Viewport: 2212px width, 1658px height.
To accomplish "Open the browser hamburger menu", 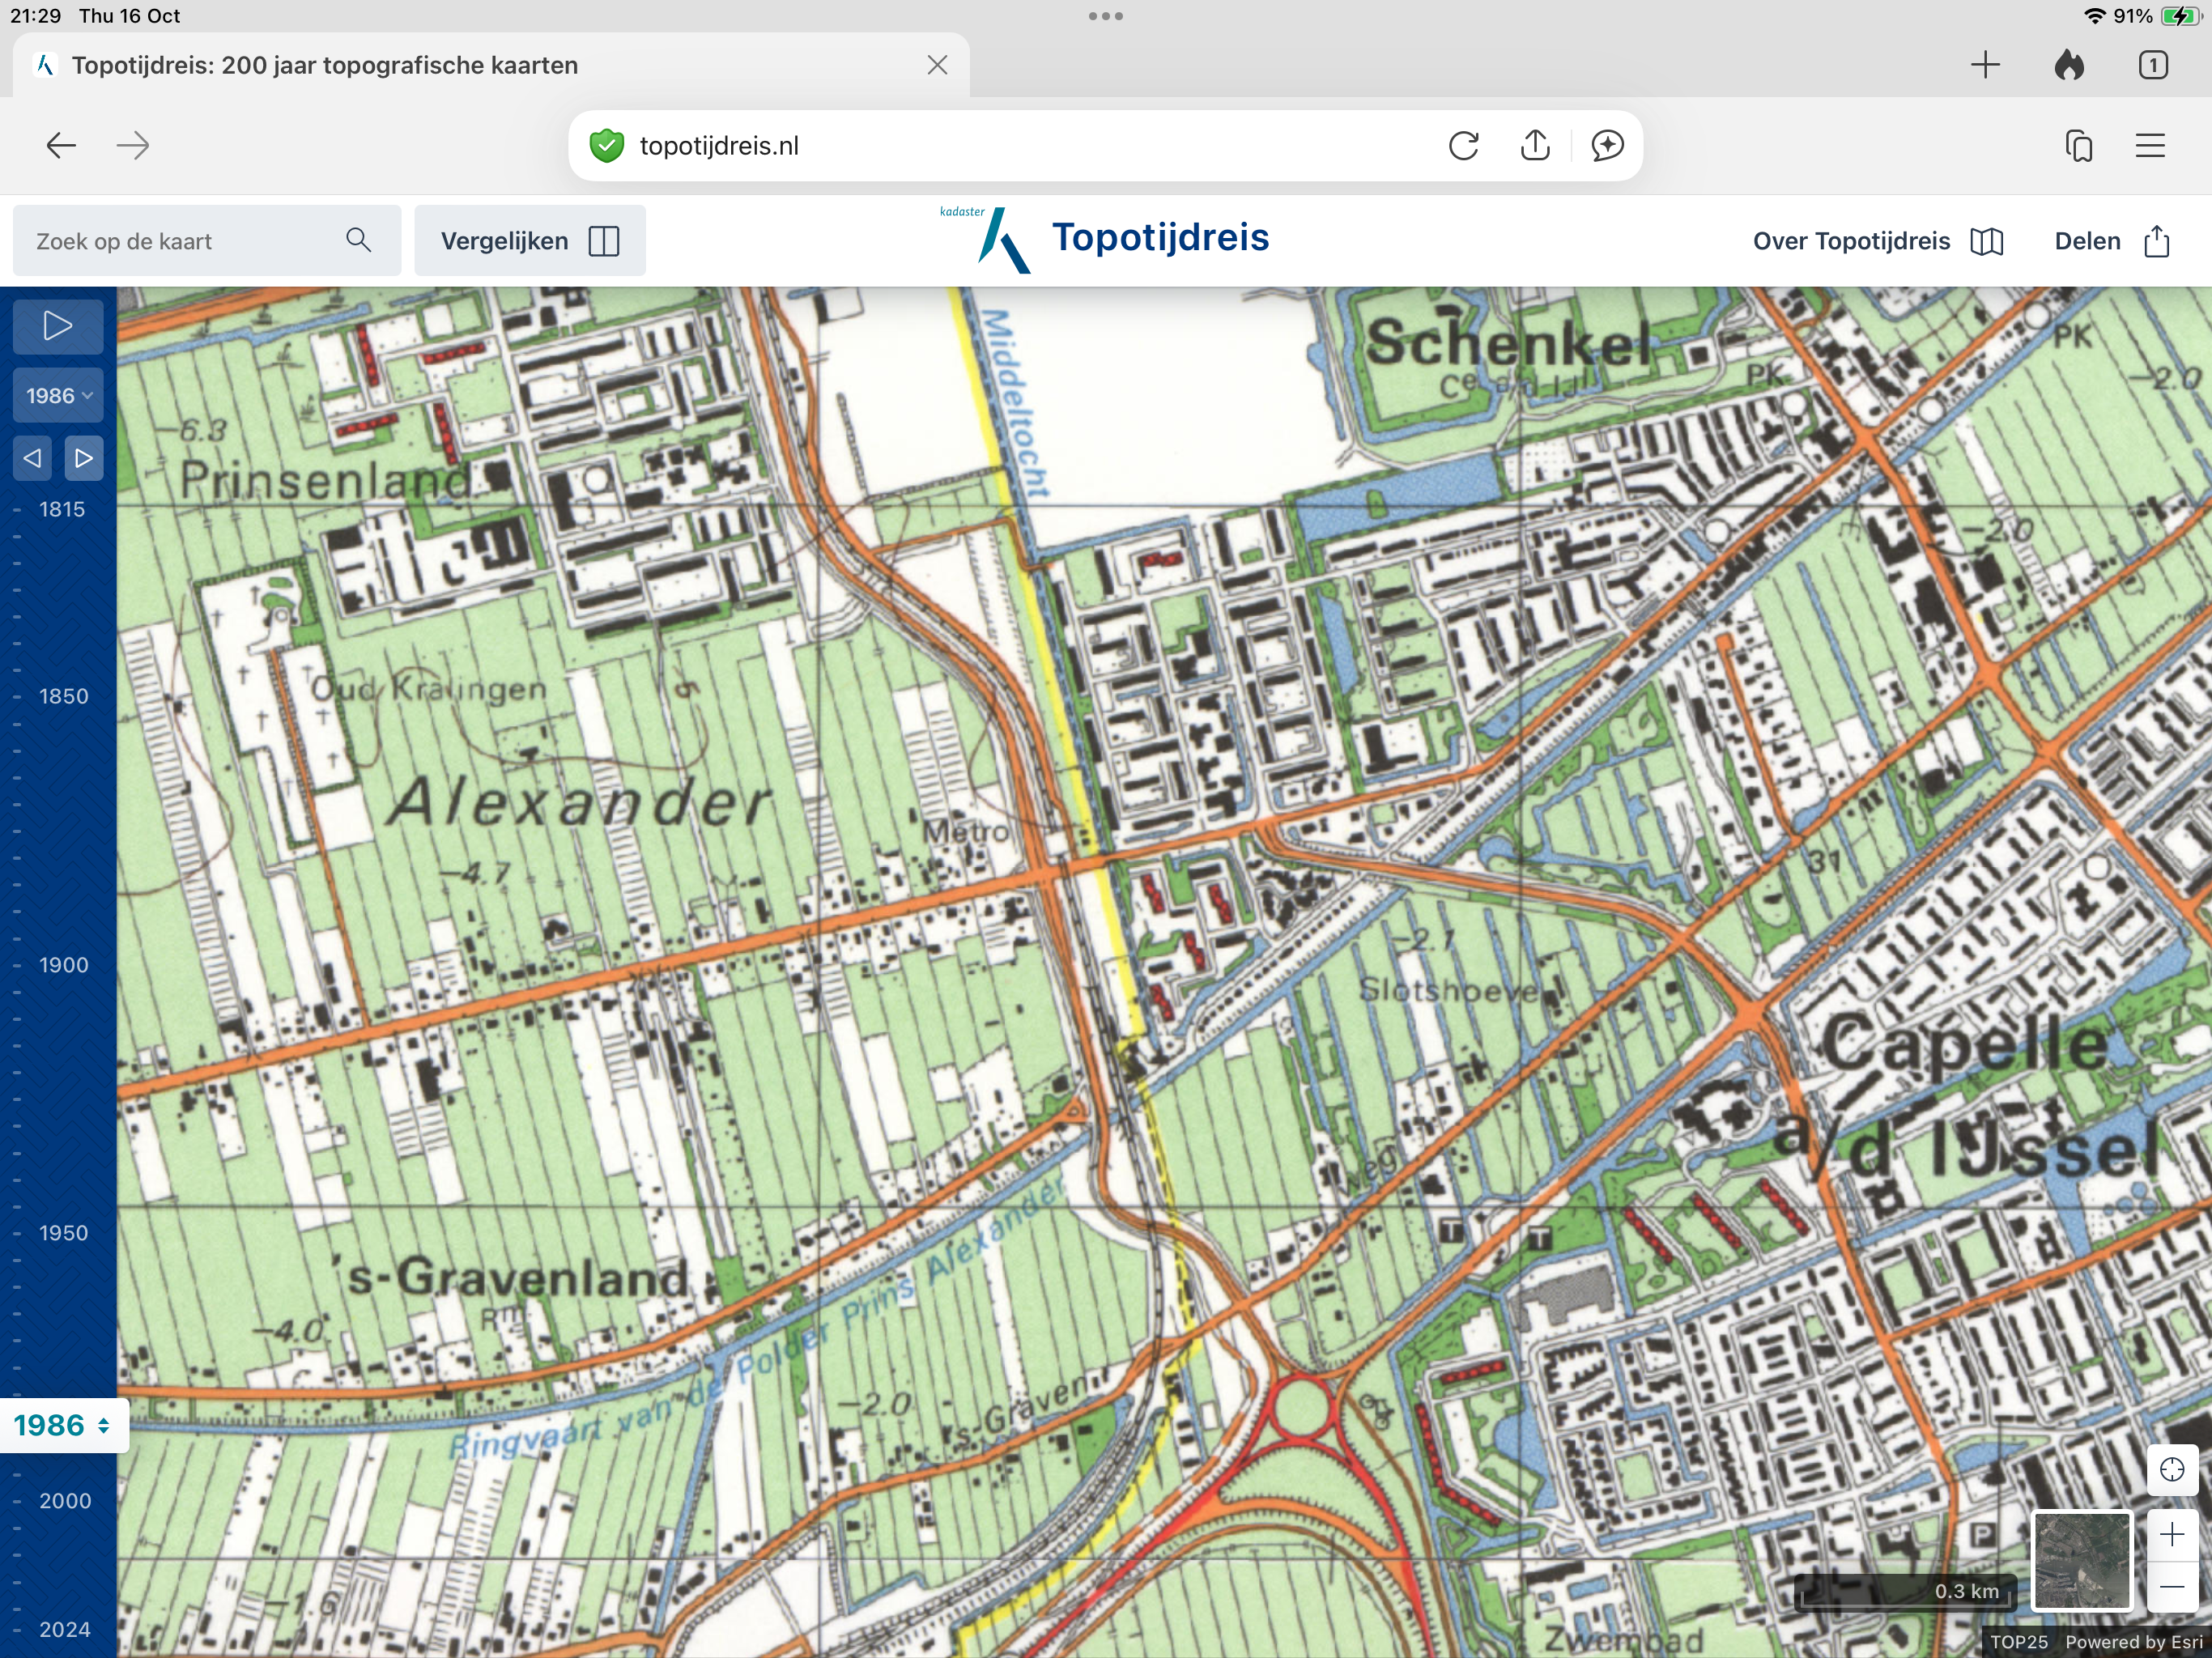I will tap(2150, 146).
